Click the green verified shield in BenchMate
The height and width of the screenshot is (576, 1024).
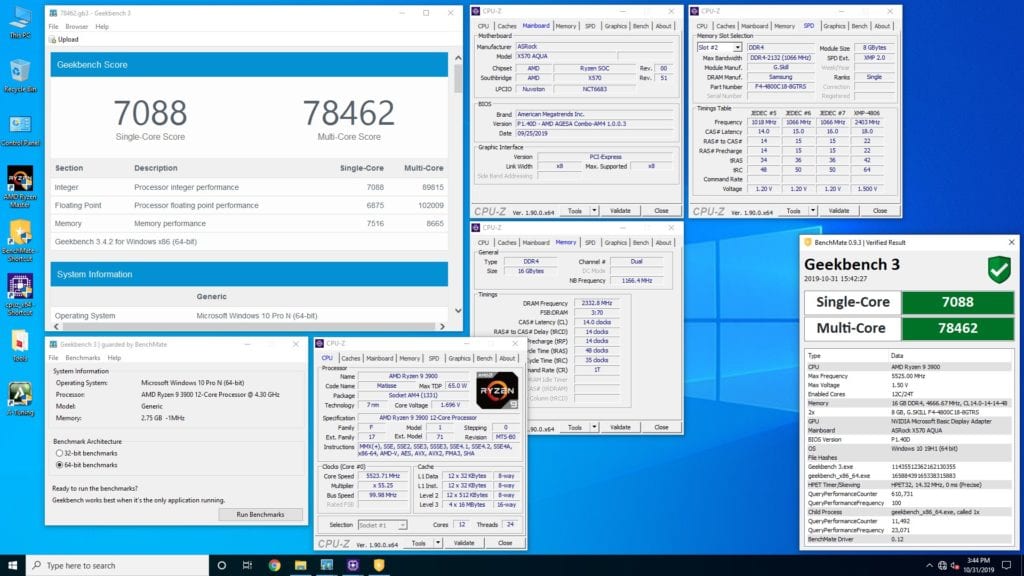tap(999, 270)
